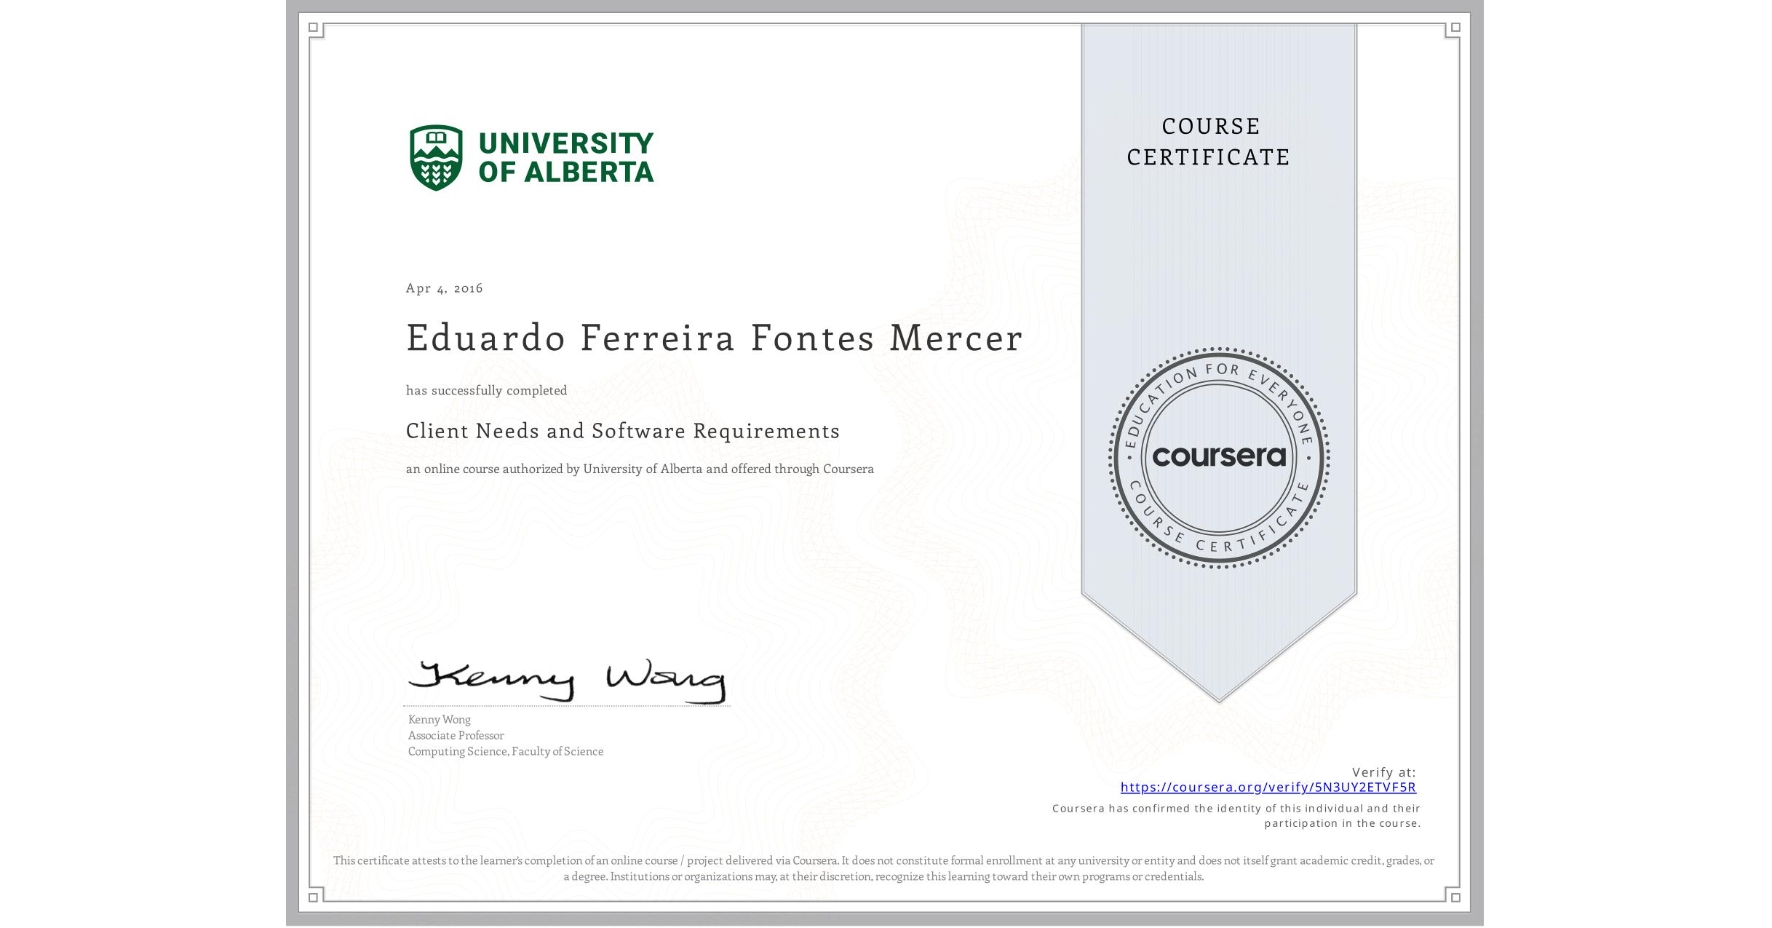Click the printed name 'Kenny Wong'

439,719
